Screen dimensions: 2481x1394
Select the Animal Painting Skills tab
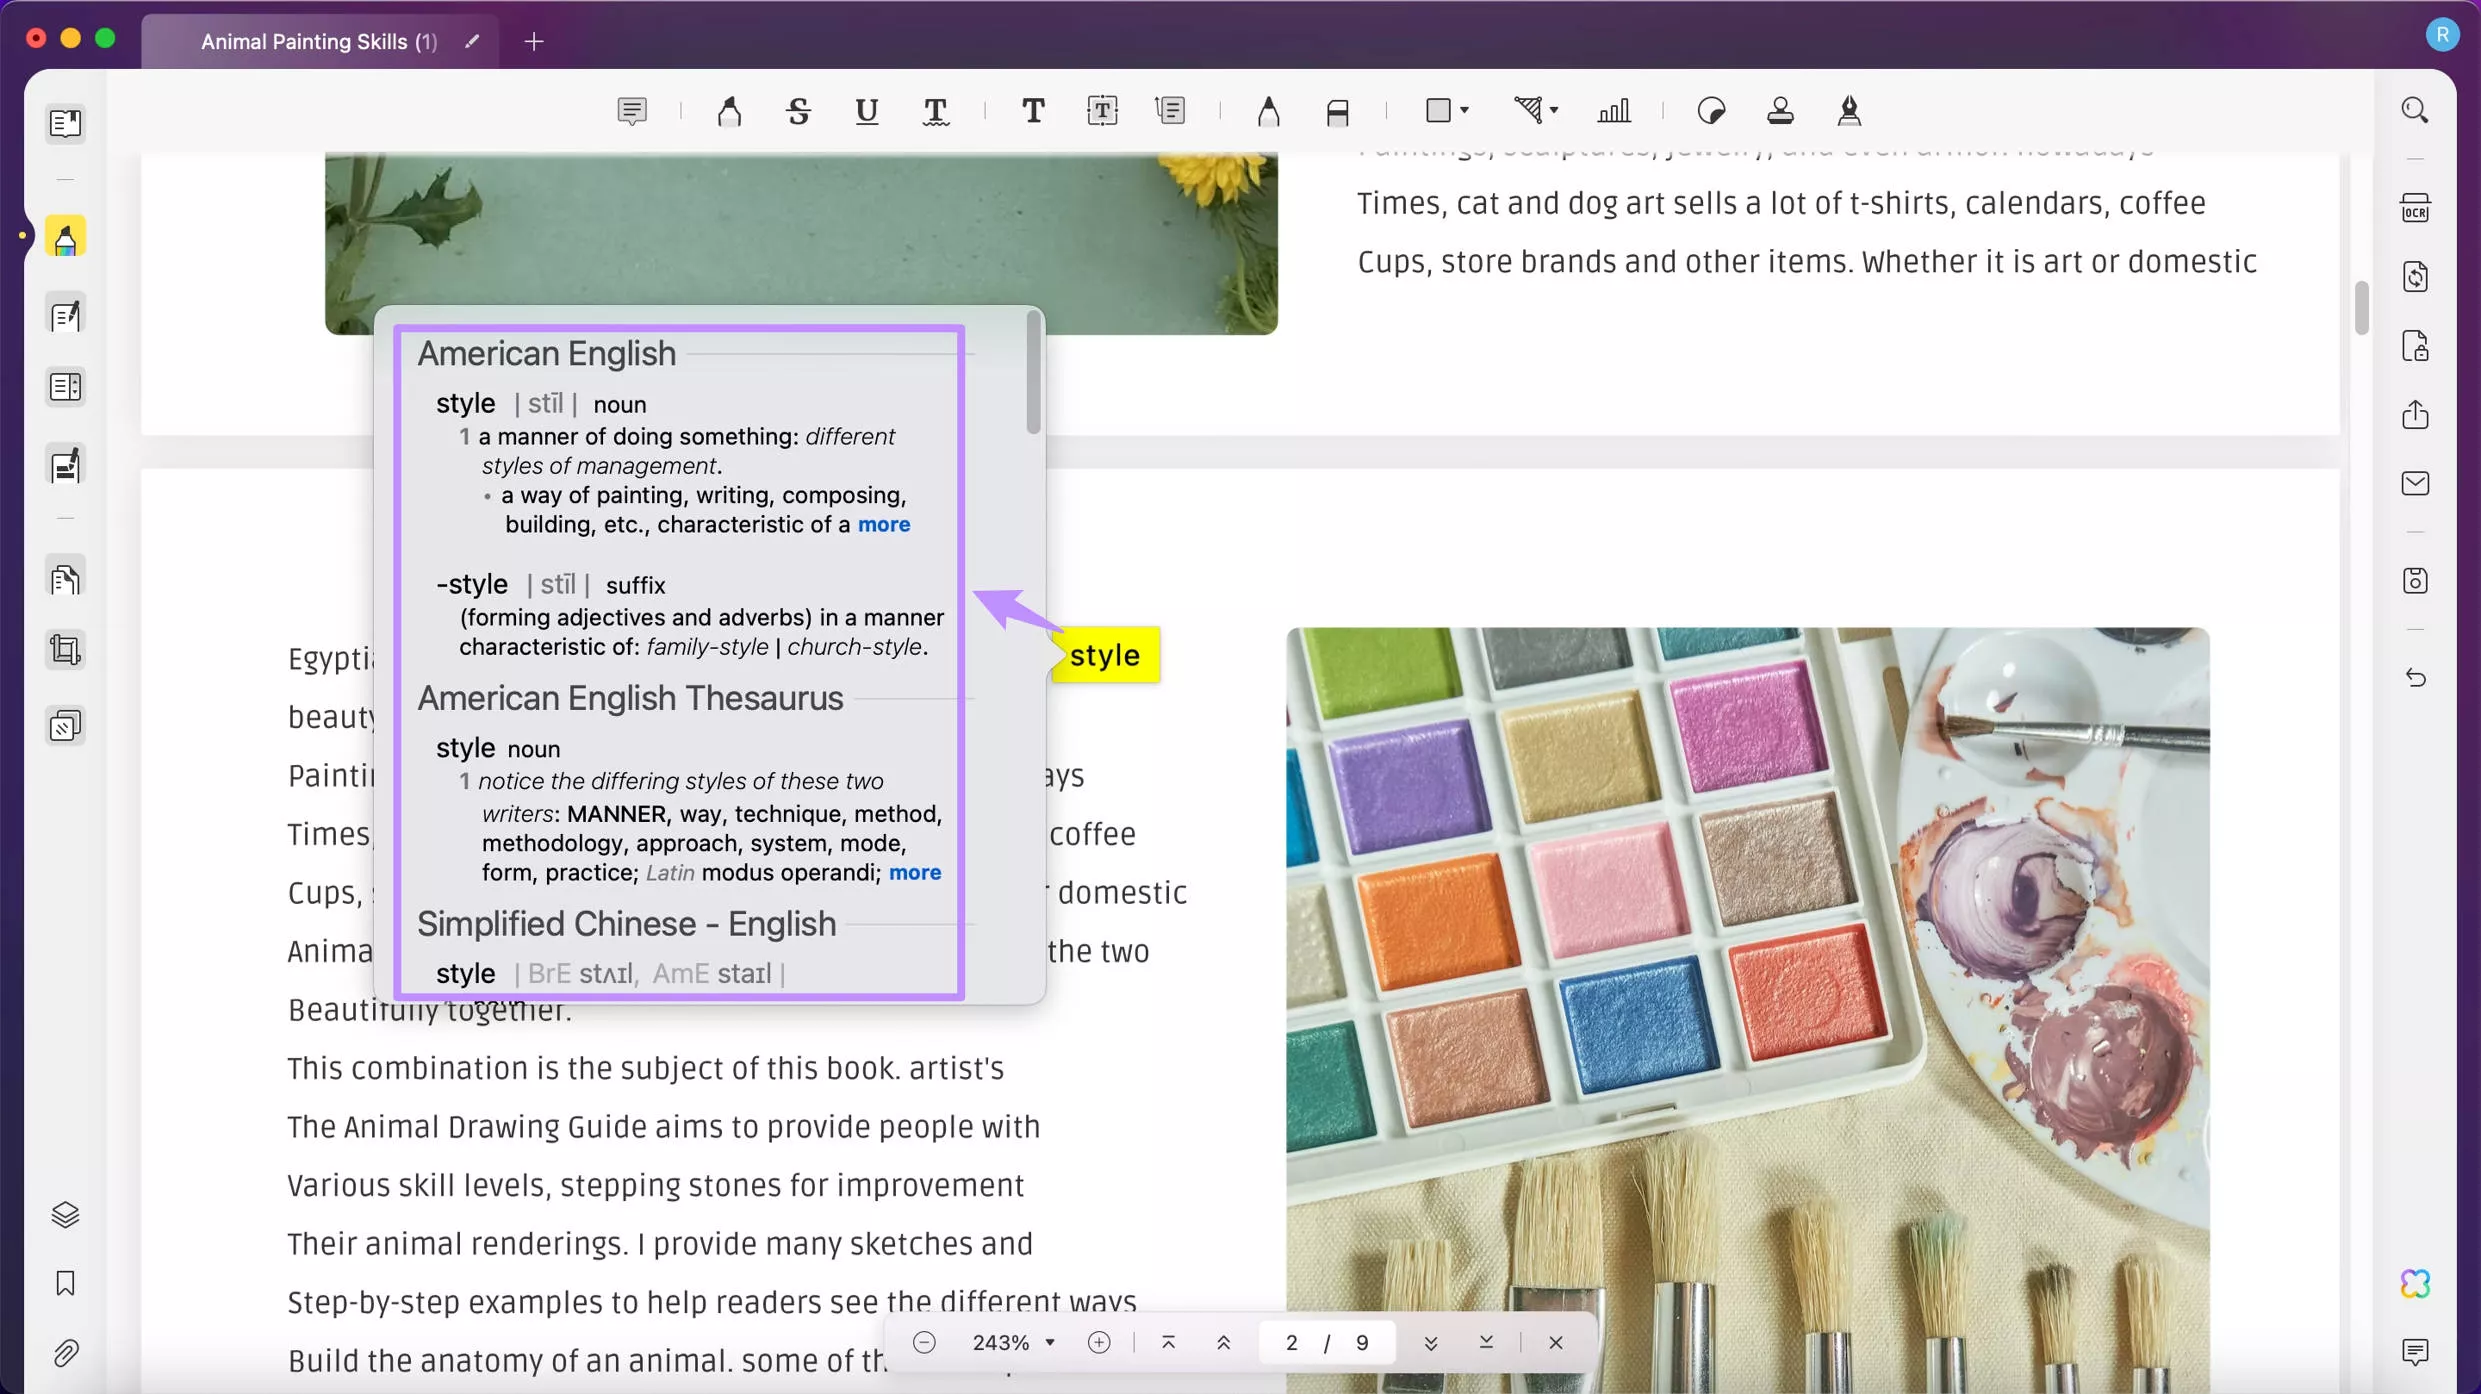pos(319,41)
